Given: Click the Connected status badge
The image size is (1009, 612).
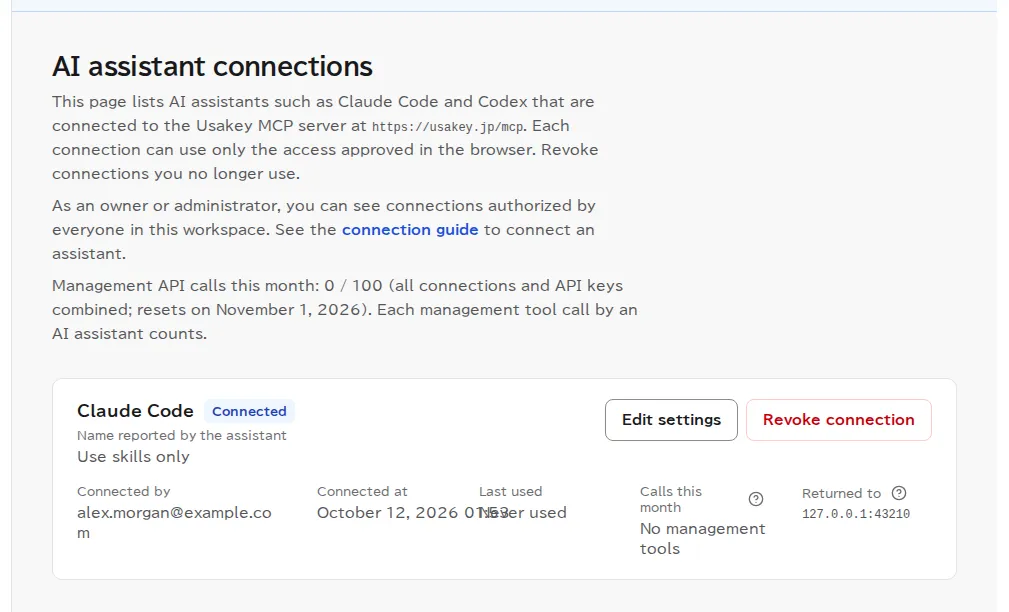Looking at the screenshot, I should click(249, 411).
